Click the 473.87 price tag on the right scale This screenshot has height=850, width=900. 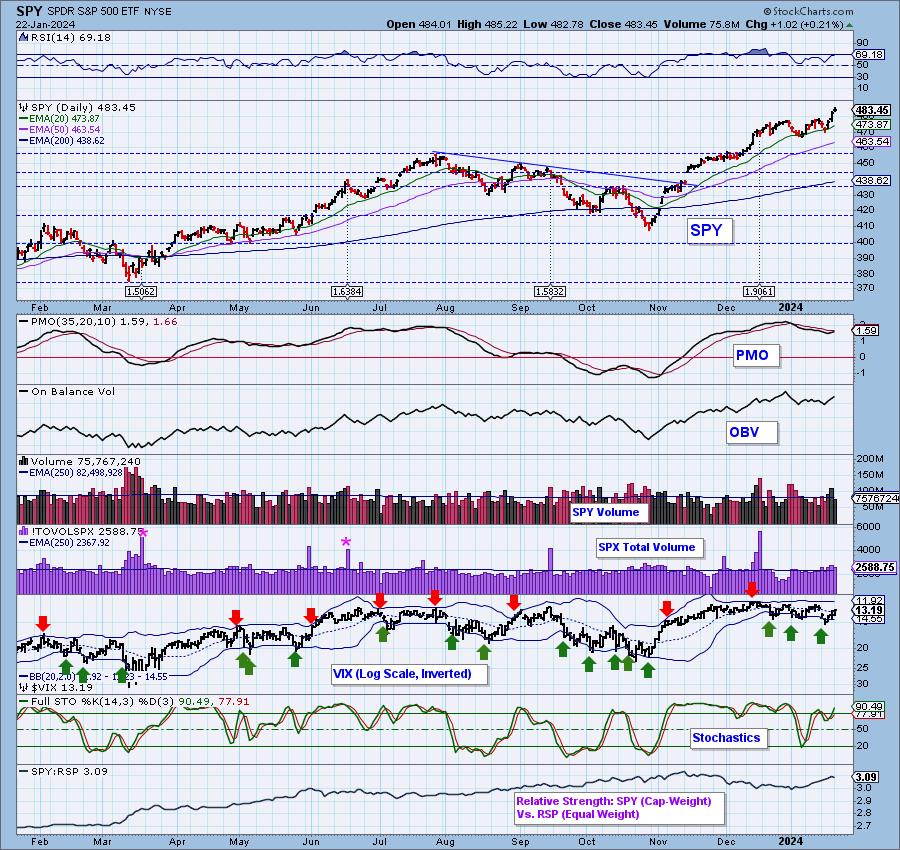click(x=872, y=125)
